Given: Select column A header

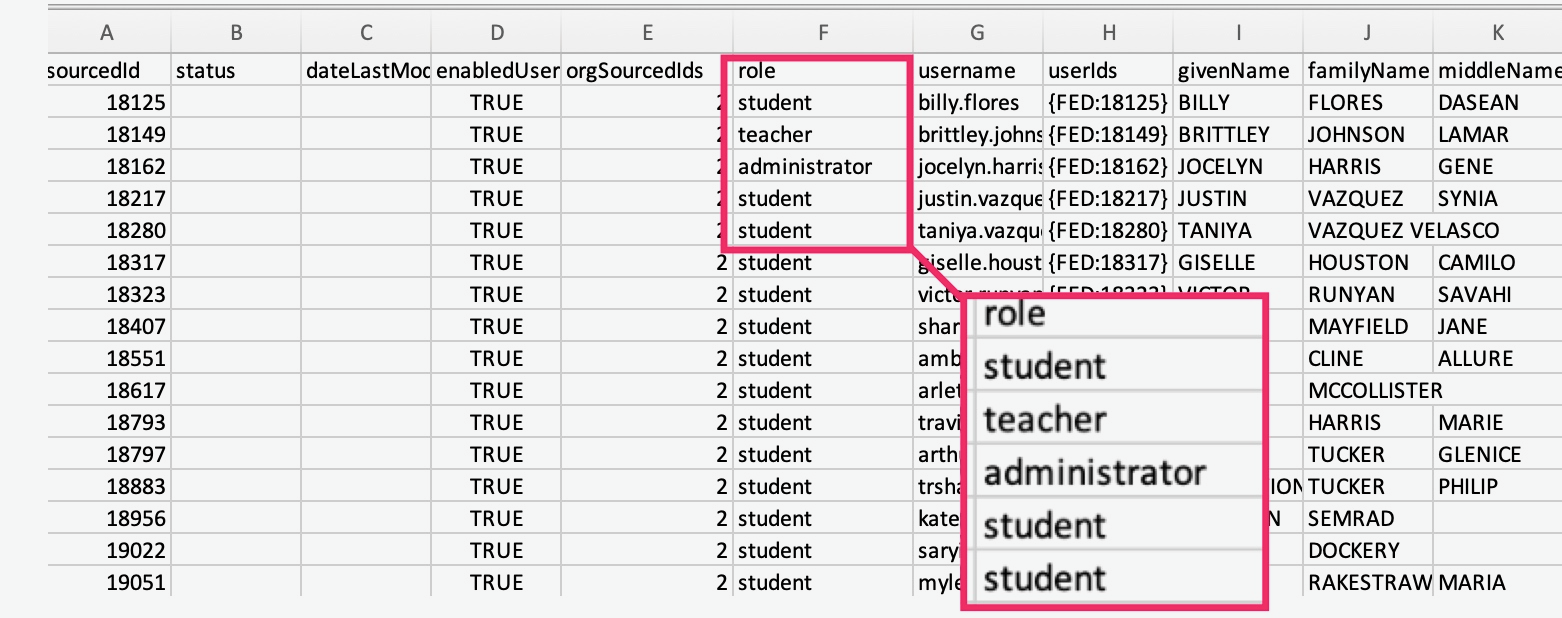Looking at the screenshot, I should (107, 33).
